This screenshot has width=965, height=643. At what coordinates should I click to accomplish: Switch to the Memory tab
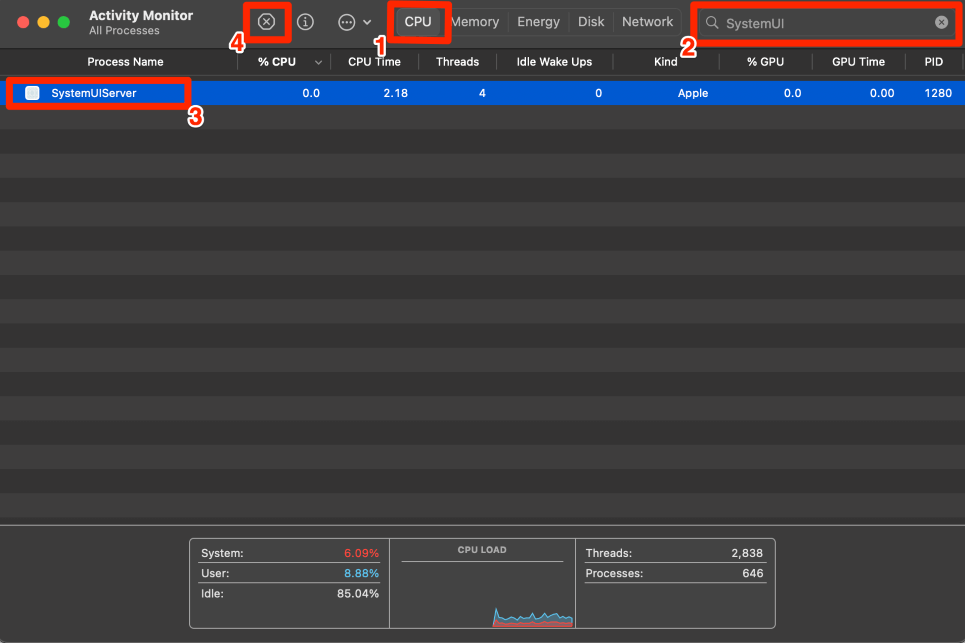474,22
